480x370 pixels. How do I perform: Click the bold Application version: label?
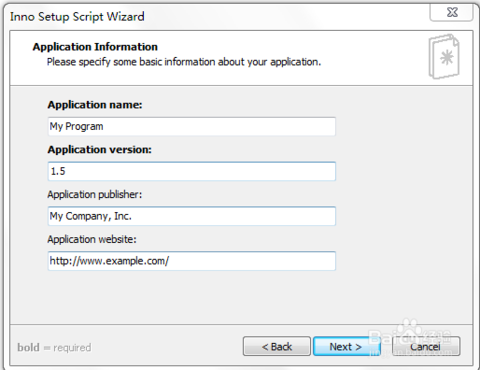click(x=99, y=150)
